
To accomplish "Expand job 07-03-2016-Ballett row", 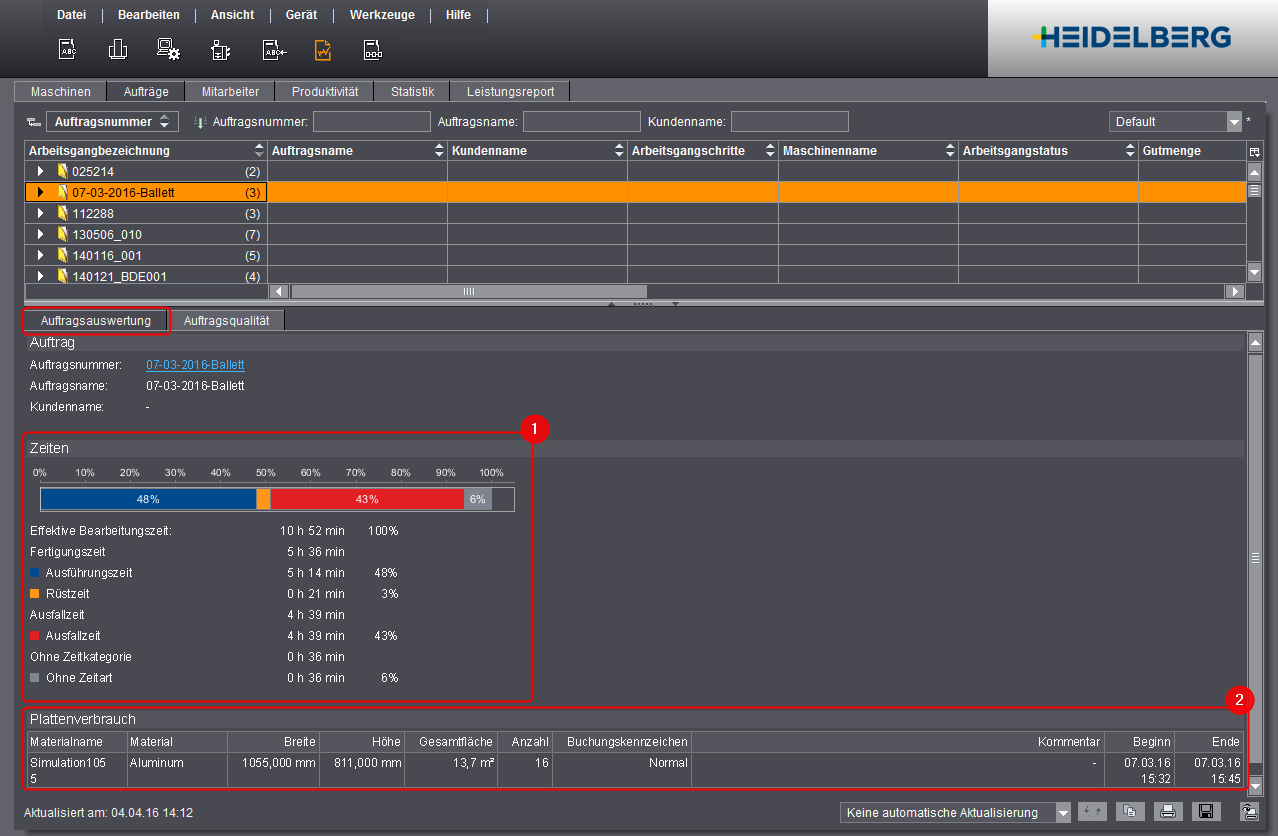I will (41, 192).
